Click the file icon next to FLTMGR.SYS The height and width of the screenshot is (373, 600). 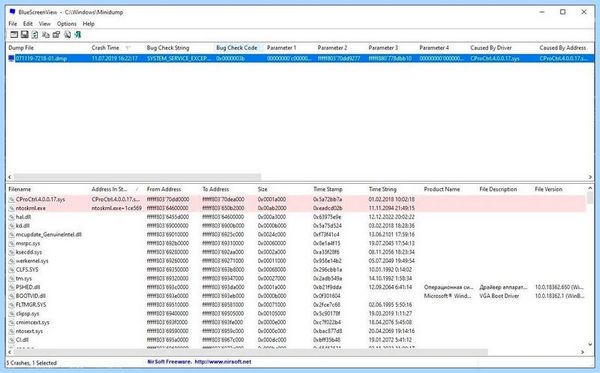(11, 305)
